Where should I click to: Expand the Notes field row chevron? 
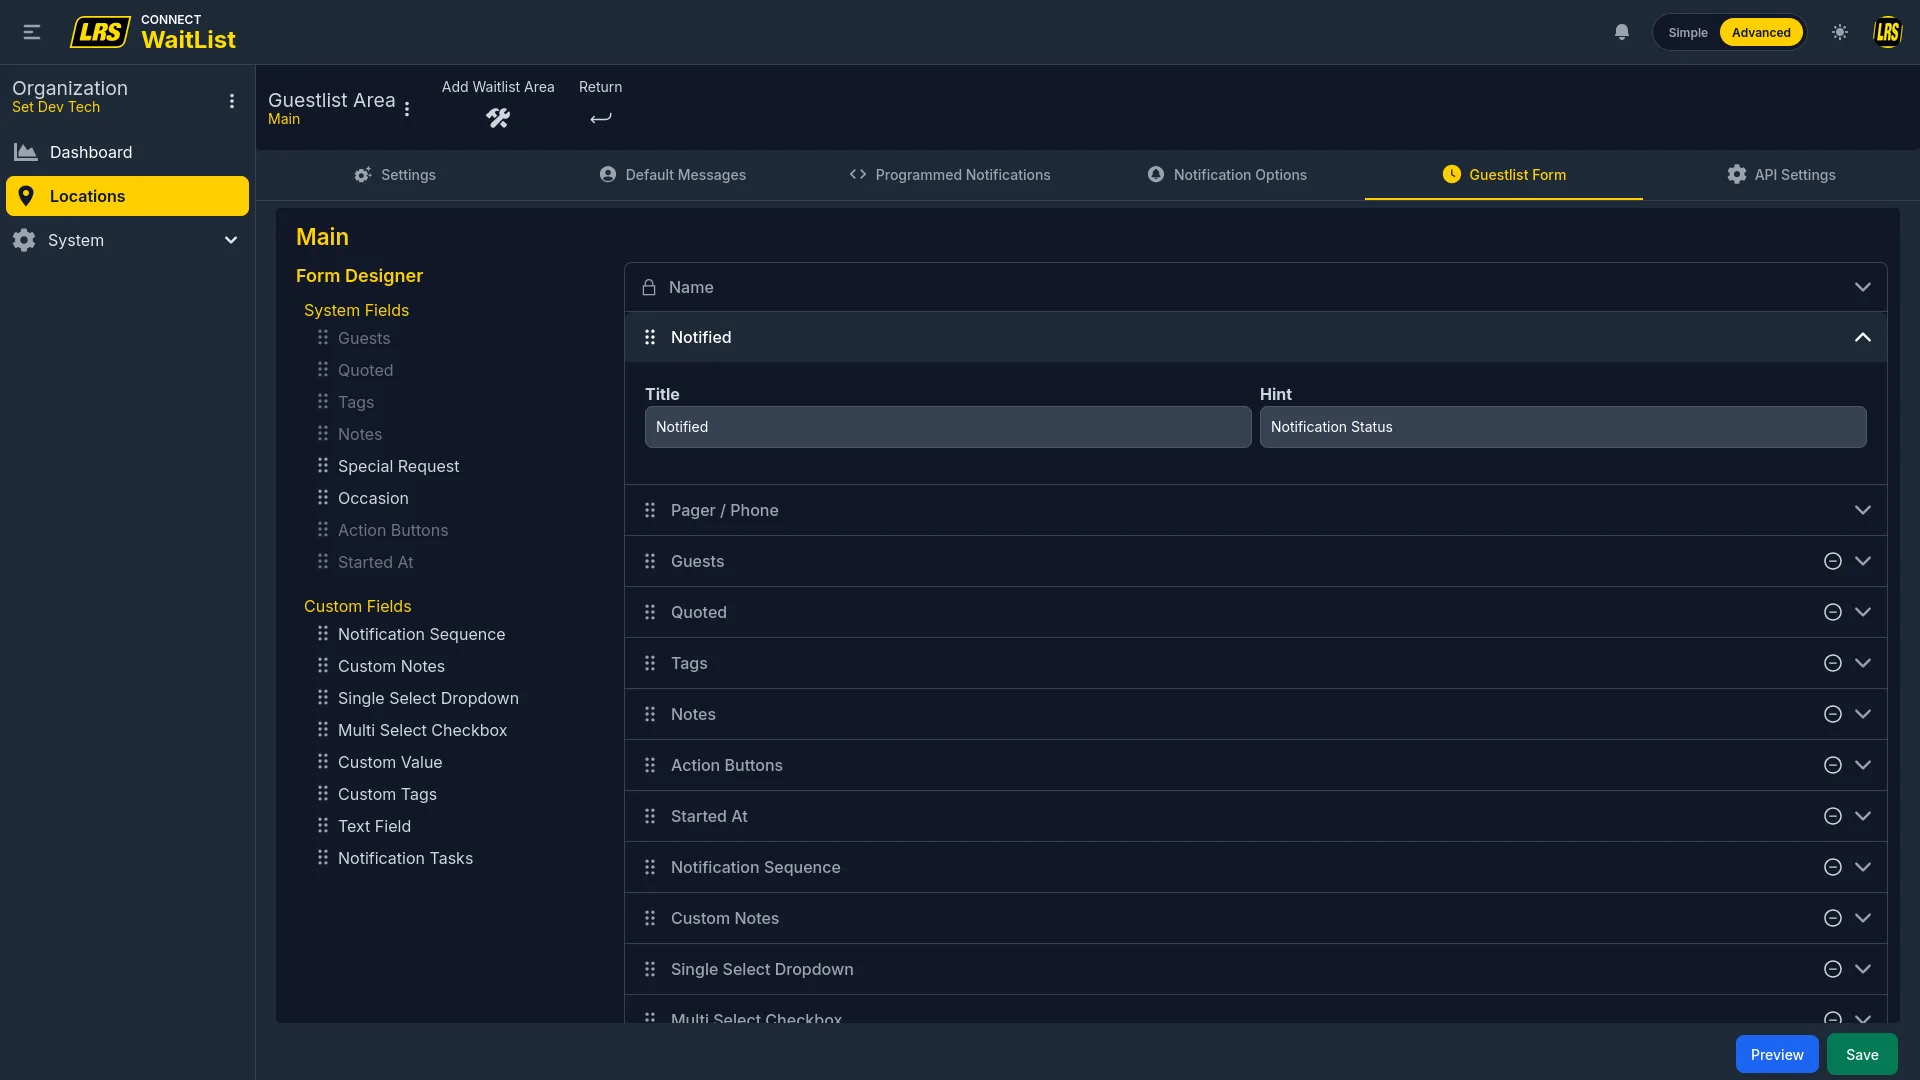pyautogui.click(x=1863, y=714)
